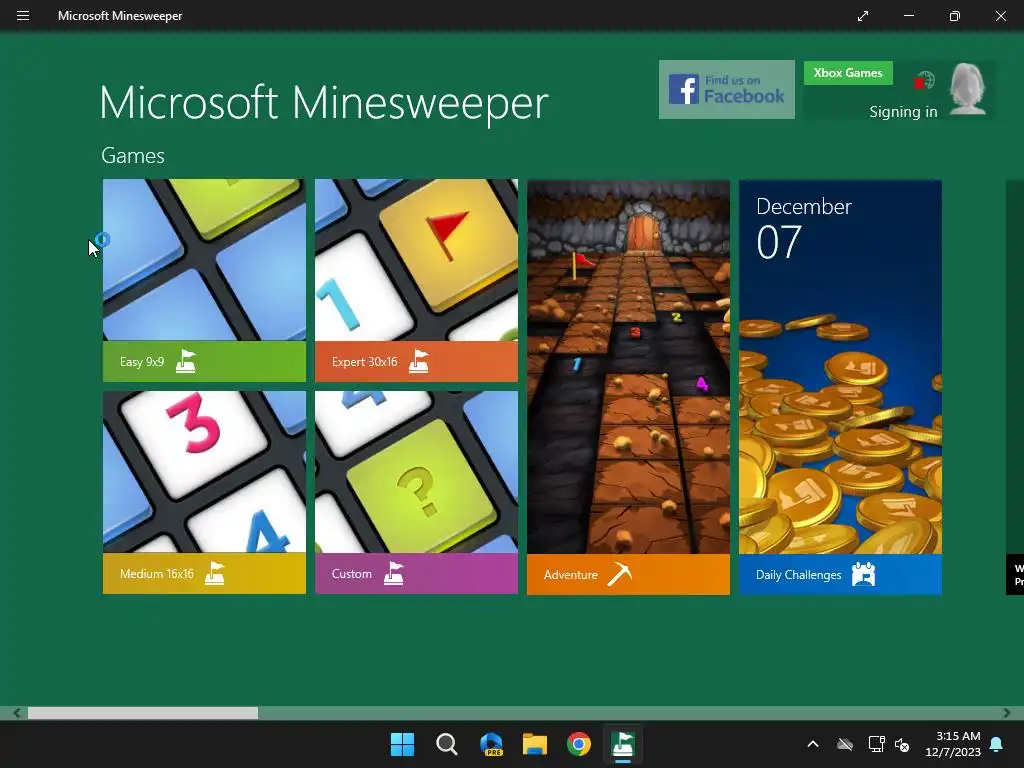The height and width of the screenshot is (768, 1024).
Task: Click the Xbox Games button
Action: coord(848,73)
